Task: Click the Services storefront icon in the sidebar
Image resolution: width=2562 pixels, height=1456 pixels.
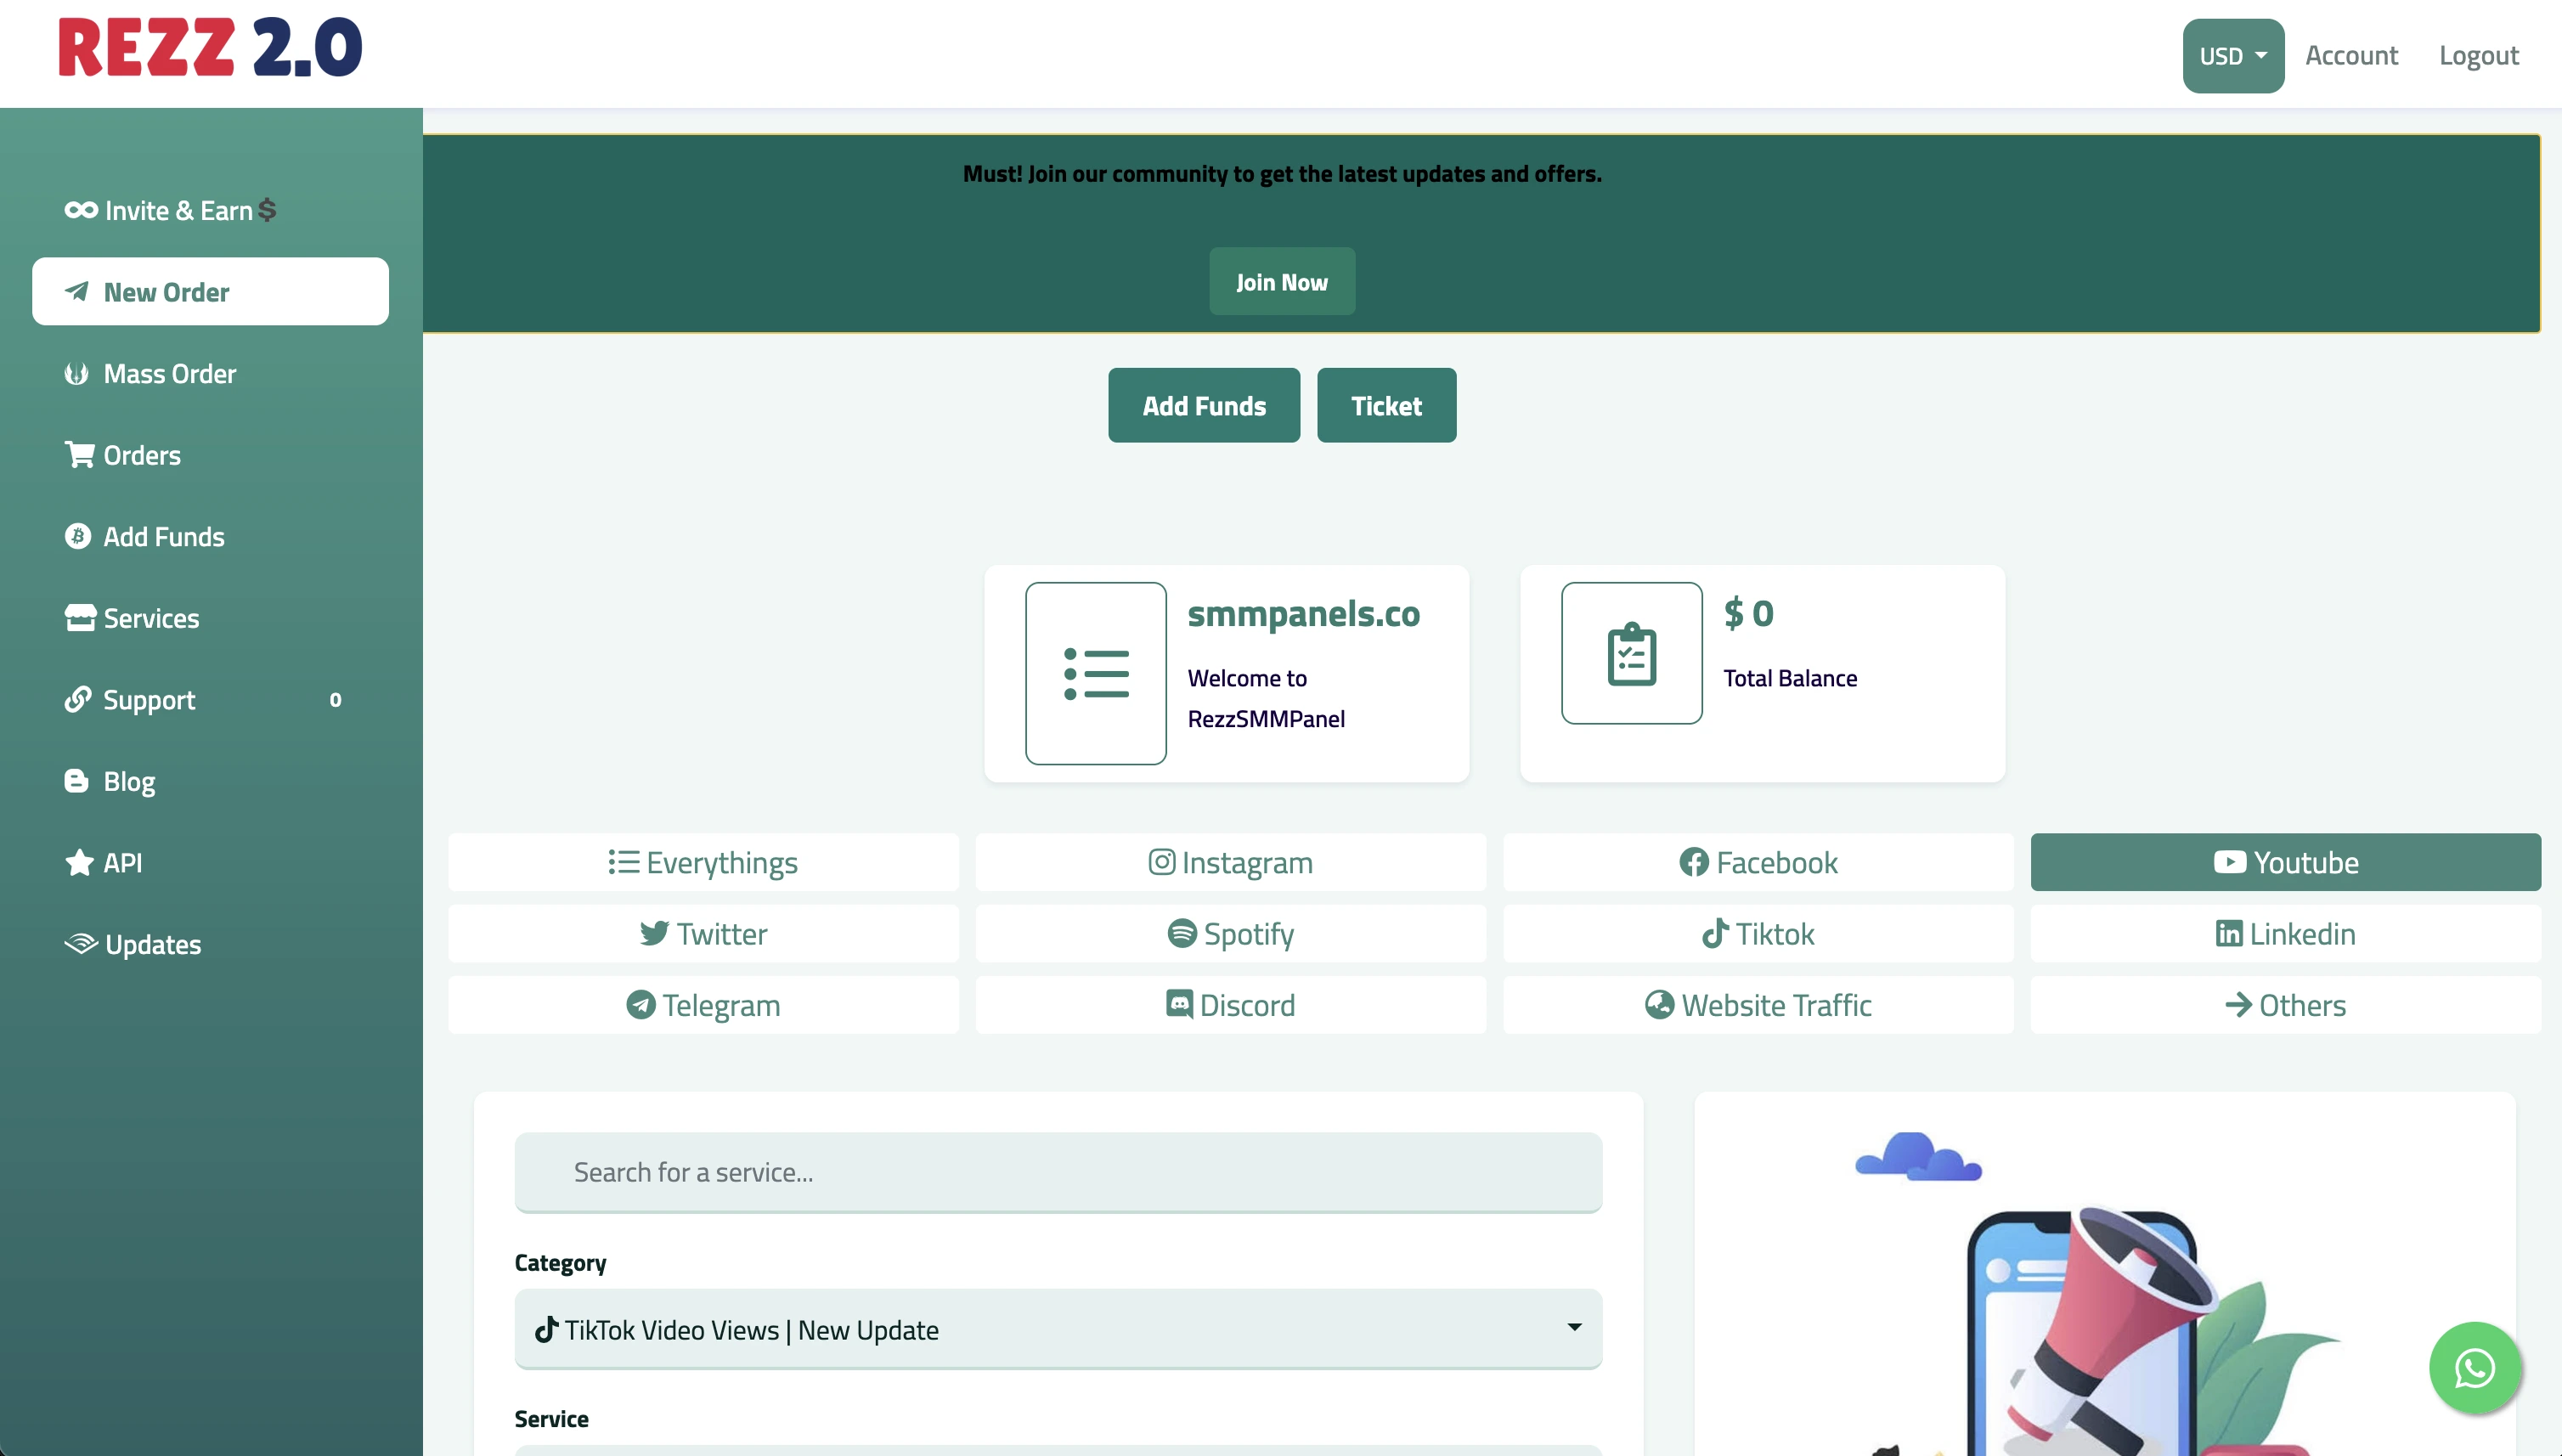Action: pyautogui.click(x=80, y=618)
